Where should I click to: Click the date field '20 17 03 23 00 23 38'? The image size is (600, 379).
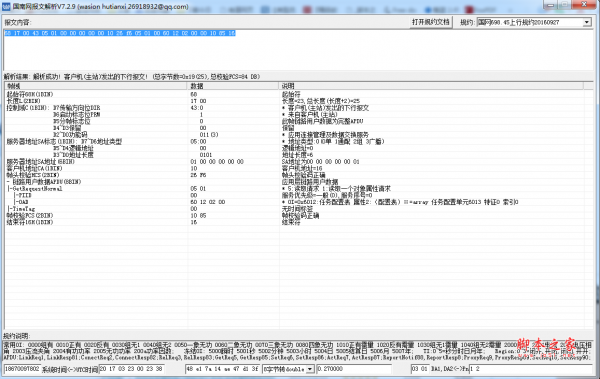coord(131,369)
